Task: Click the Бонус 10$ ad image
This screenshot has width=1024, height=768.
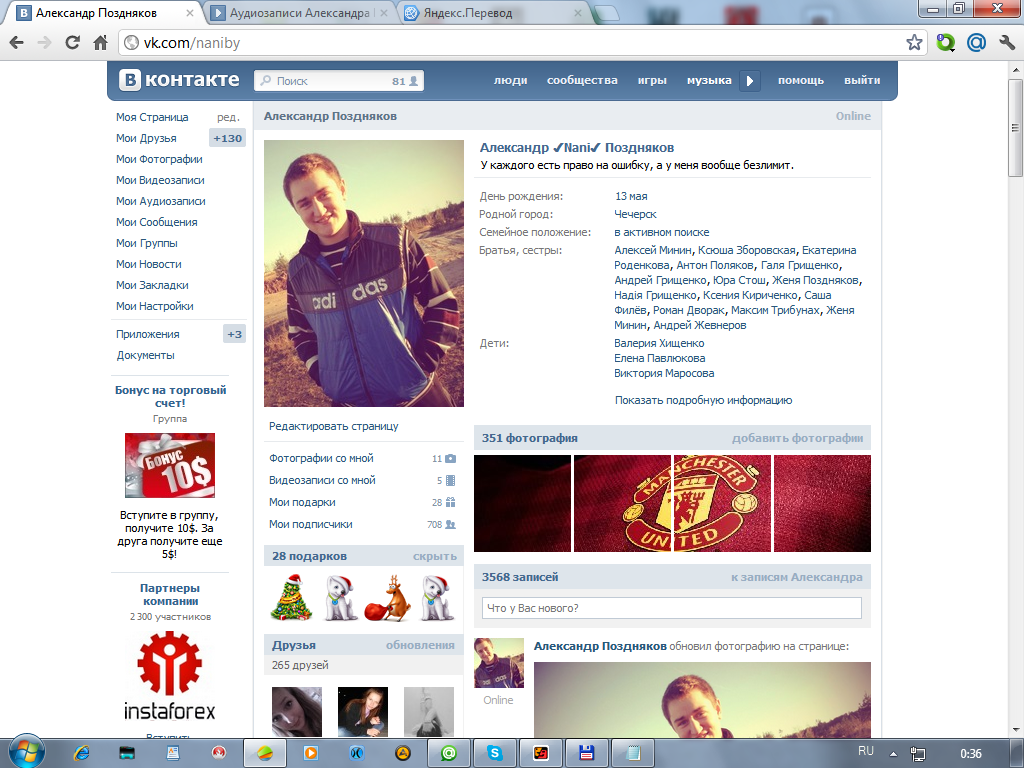Action: pos(170,466)
